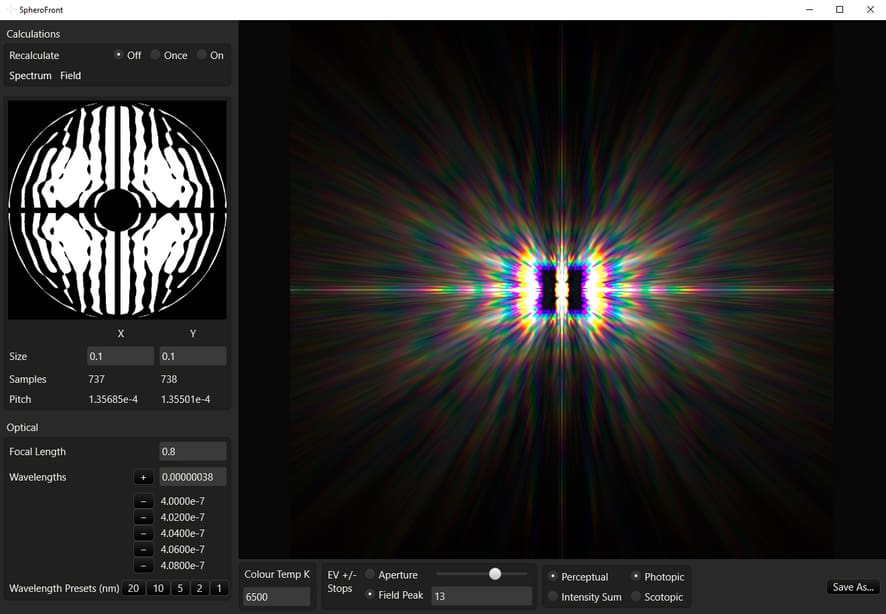Screen dimensions: 886x614
Task: Apply the 5 nm wavelength preset
Action: coord(181,588)
